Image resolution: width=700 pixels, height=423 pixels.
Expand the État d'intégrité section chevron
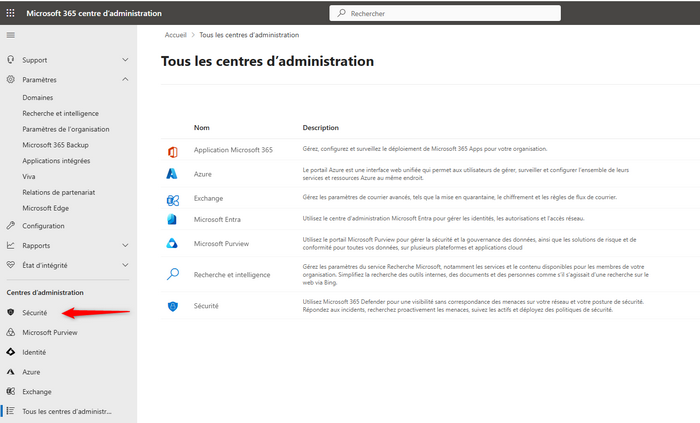click(125, 265)
